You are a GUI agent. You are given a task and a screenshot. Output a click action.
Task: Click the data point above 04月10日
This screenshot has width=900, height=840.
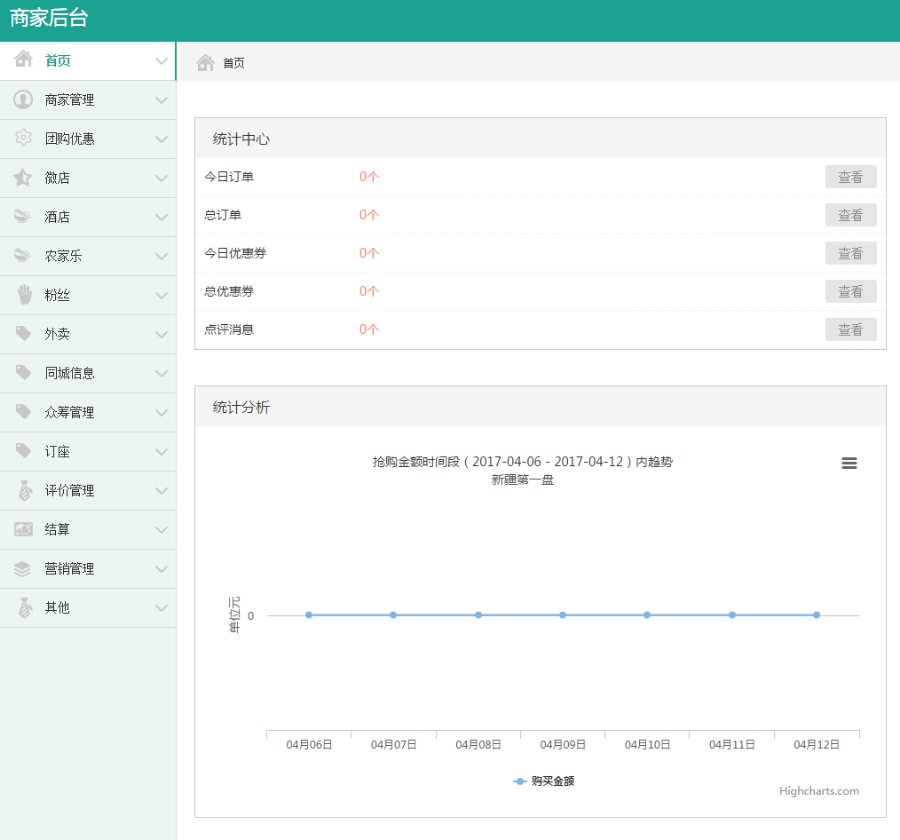pyautogui.click(x=649, y=615)
